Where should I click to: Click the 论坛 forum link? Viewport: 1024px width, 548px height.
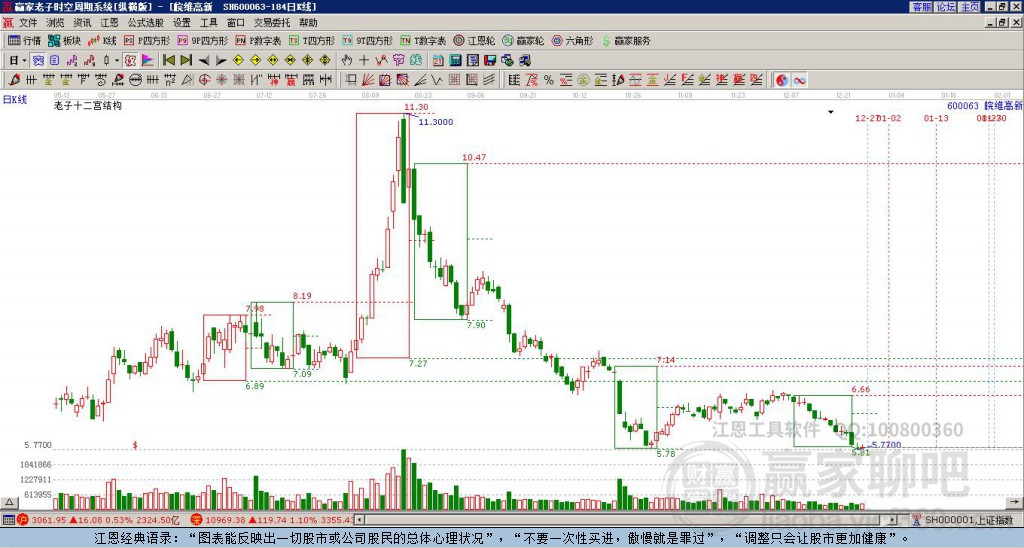(x=945, y=7)
